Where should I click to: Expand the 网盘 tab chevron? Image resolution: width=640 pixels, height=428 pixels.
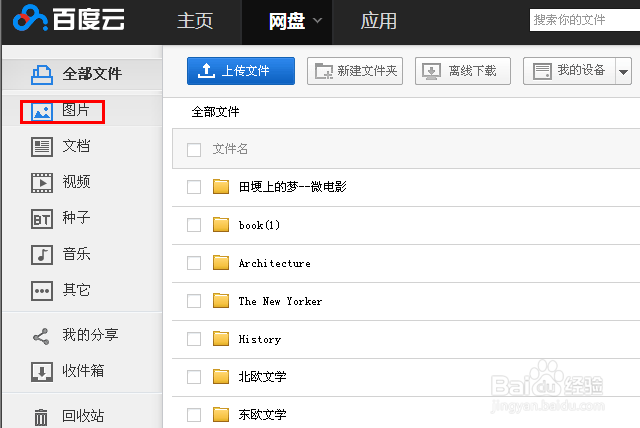[x=318, y=20]
